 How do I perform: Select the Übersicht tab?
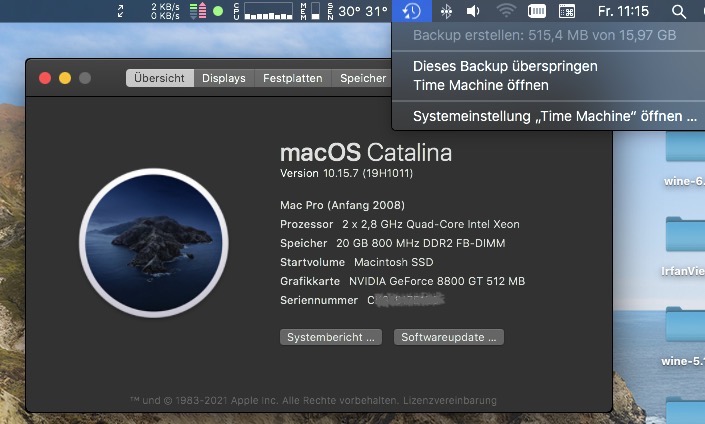coord(160,78)
